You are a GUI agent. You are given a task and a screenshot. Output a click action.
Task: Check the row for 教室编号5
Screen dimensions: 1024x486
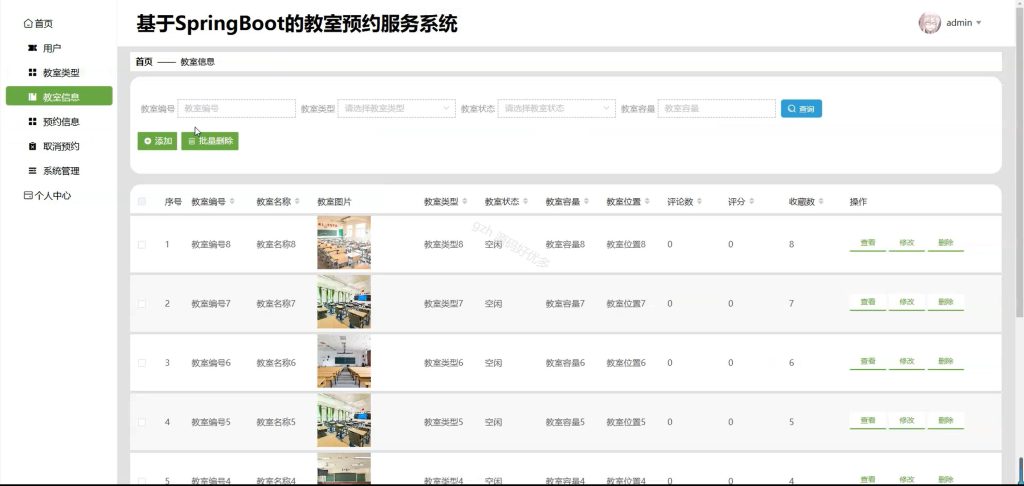[142, 422]
